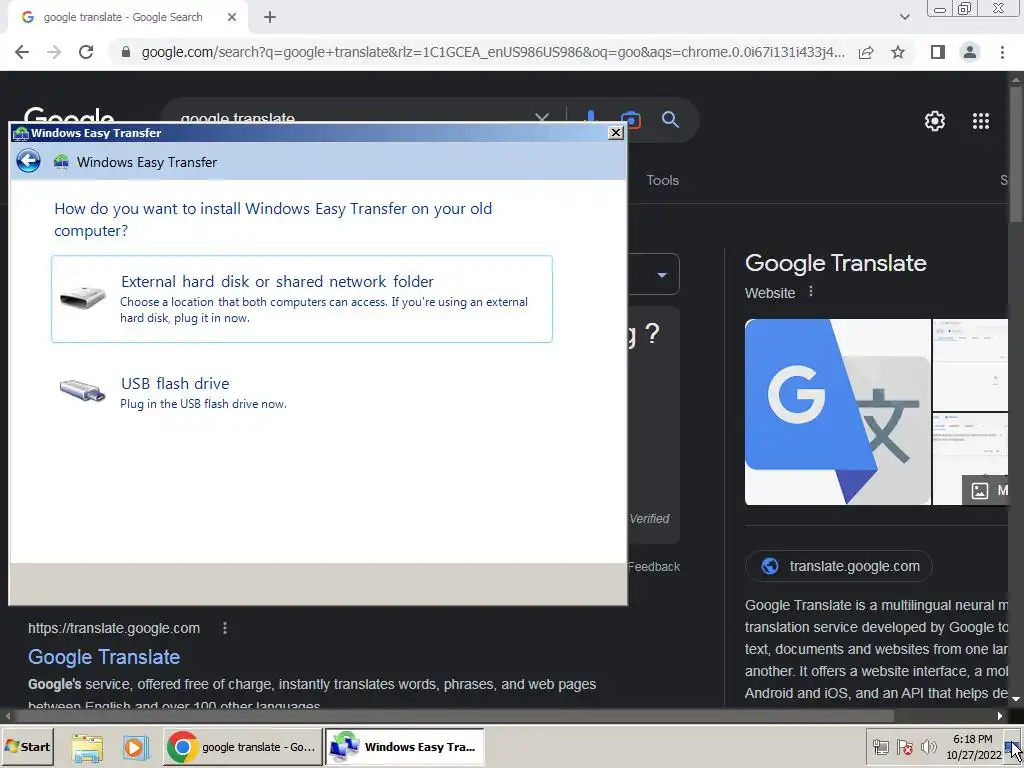
Task: Open Chrome's side panel
Action: [x=937, y=52]
